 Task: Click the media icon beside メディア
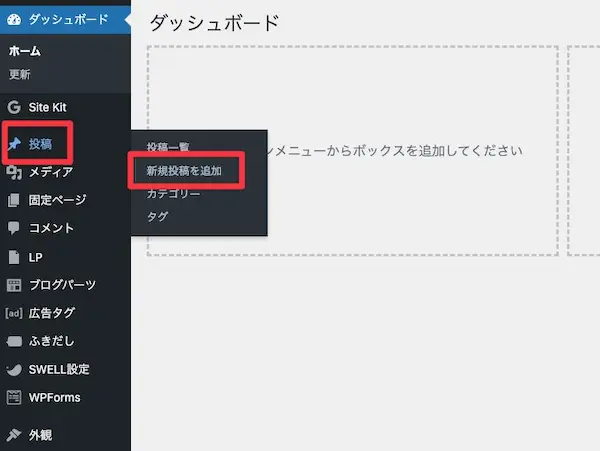coord(14,172)
